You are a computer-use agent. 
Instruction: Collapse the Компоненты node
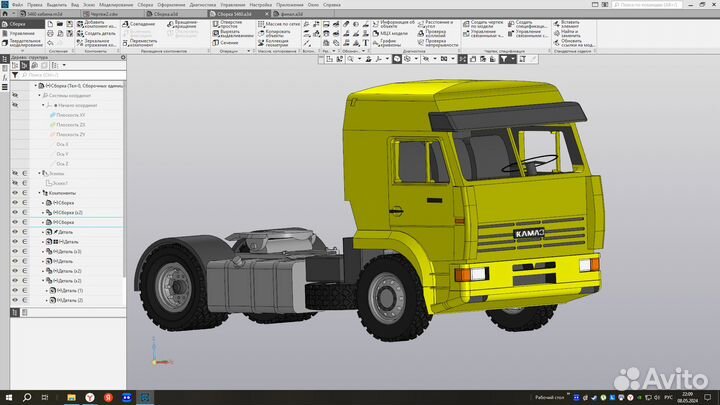click(39, 193)
